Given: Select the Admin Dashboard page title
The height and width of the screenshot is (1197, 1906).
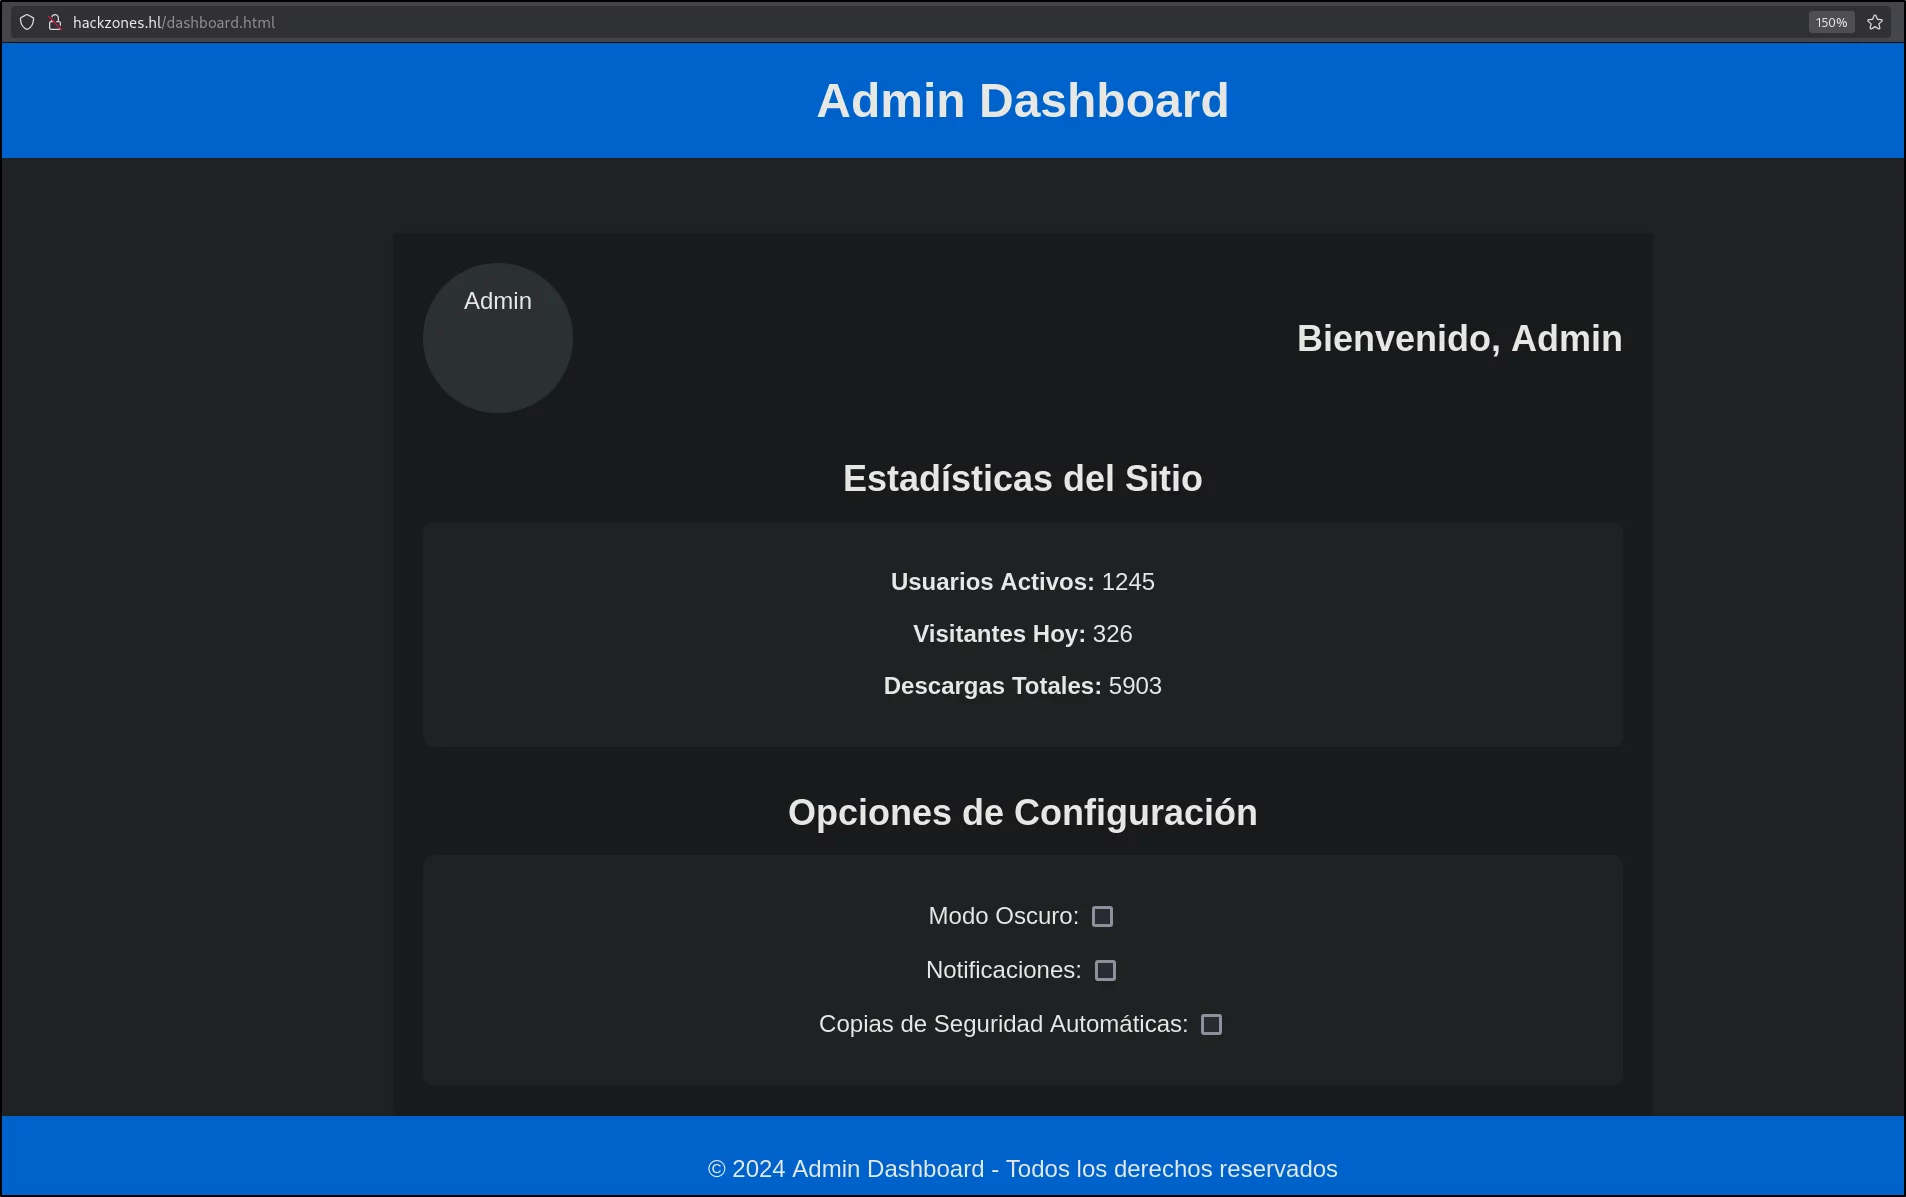Looking at the screenshot, I should 1022,101.
